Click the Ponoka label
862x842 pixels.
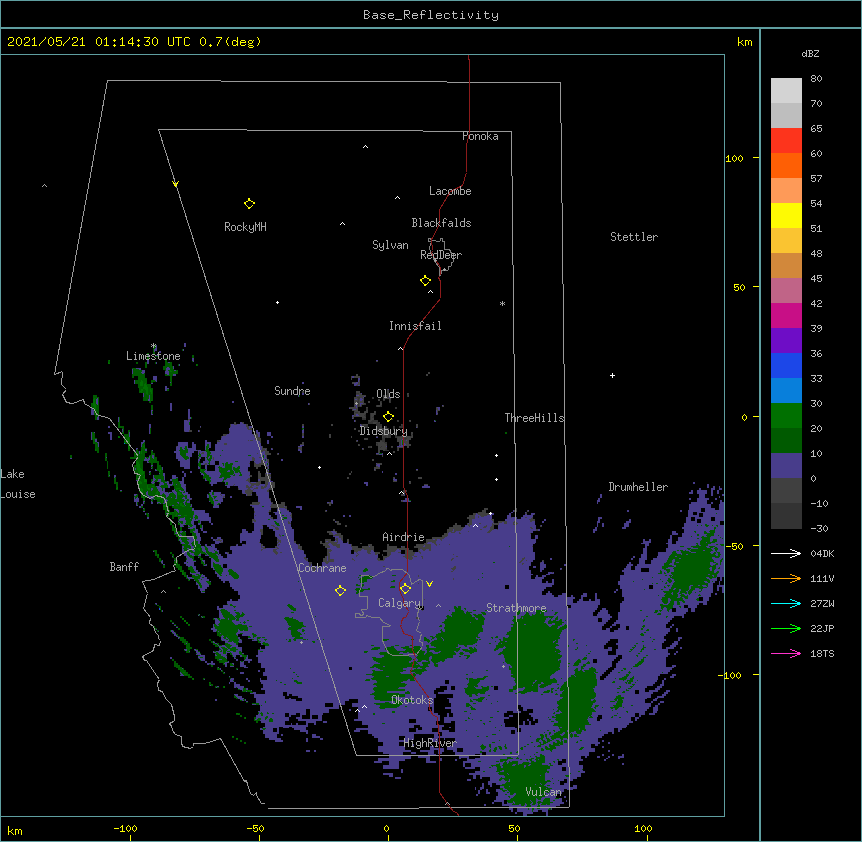[x=480, y=136]
